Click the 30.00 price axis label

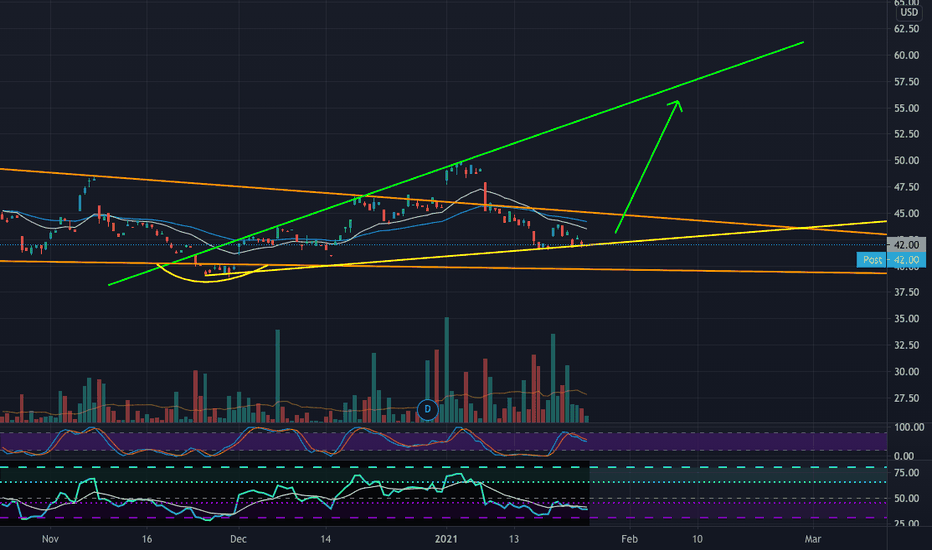906,372
